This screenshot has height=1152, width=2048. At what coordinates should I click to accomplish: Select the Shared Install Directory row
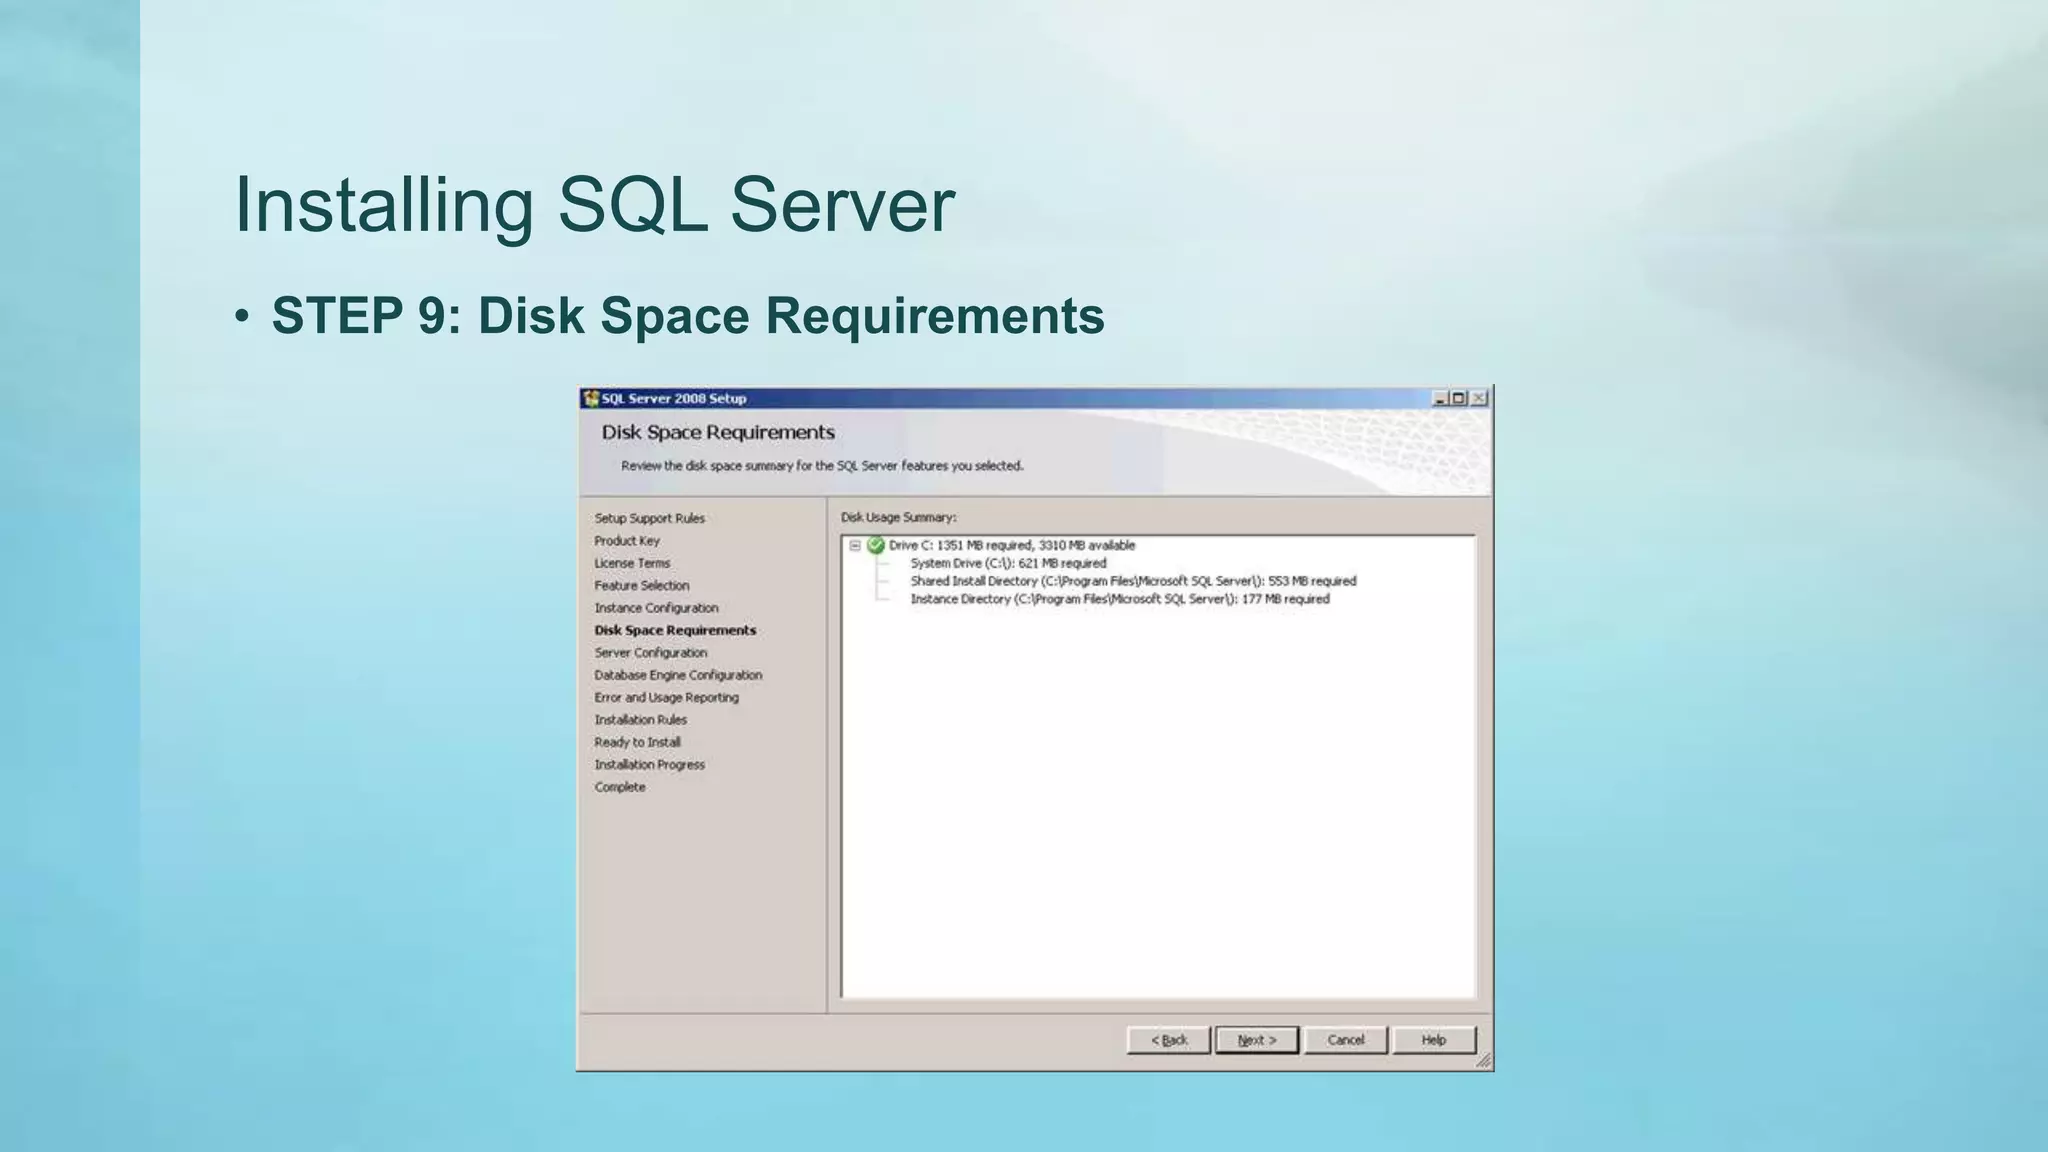click(1133, 581)
